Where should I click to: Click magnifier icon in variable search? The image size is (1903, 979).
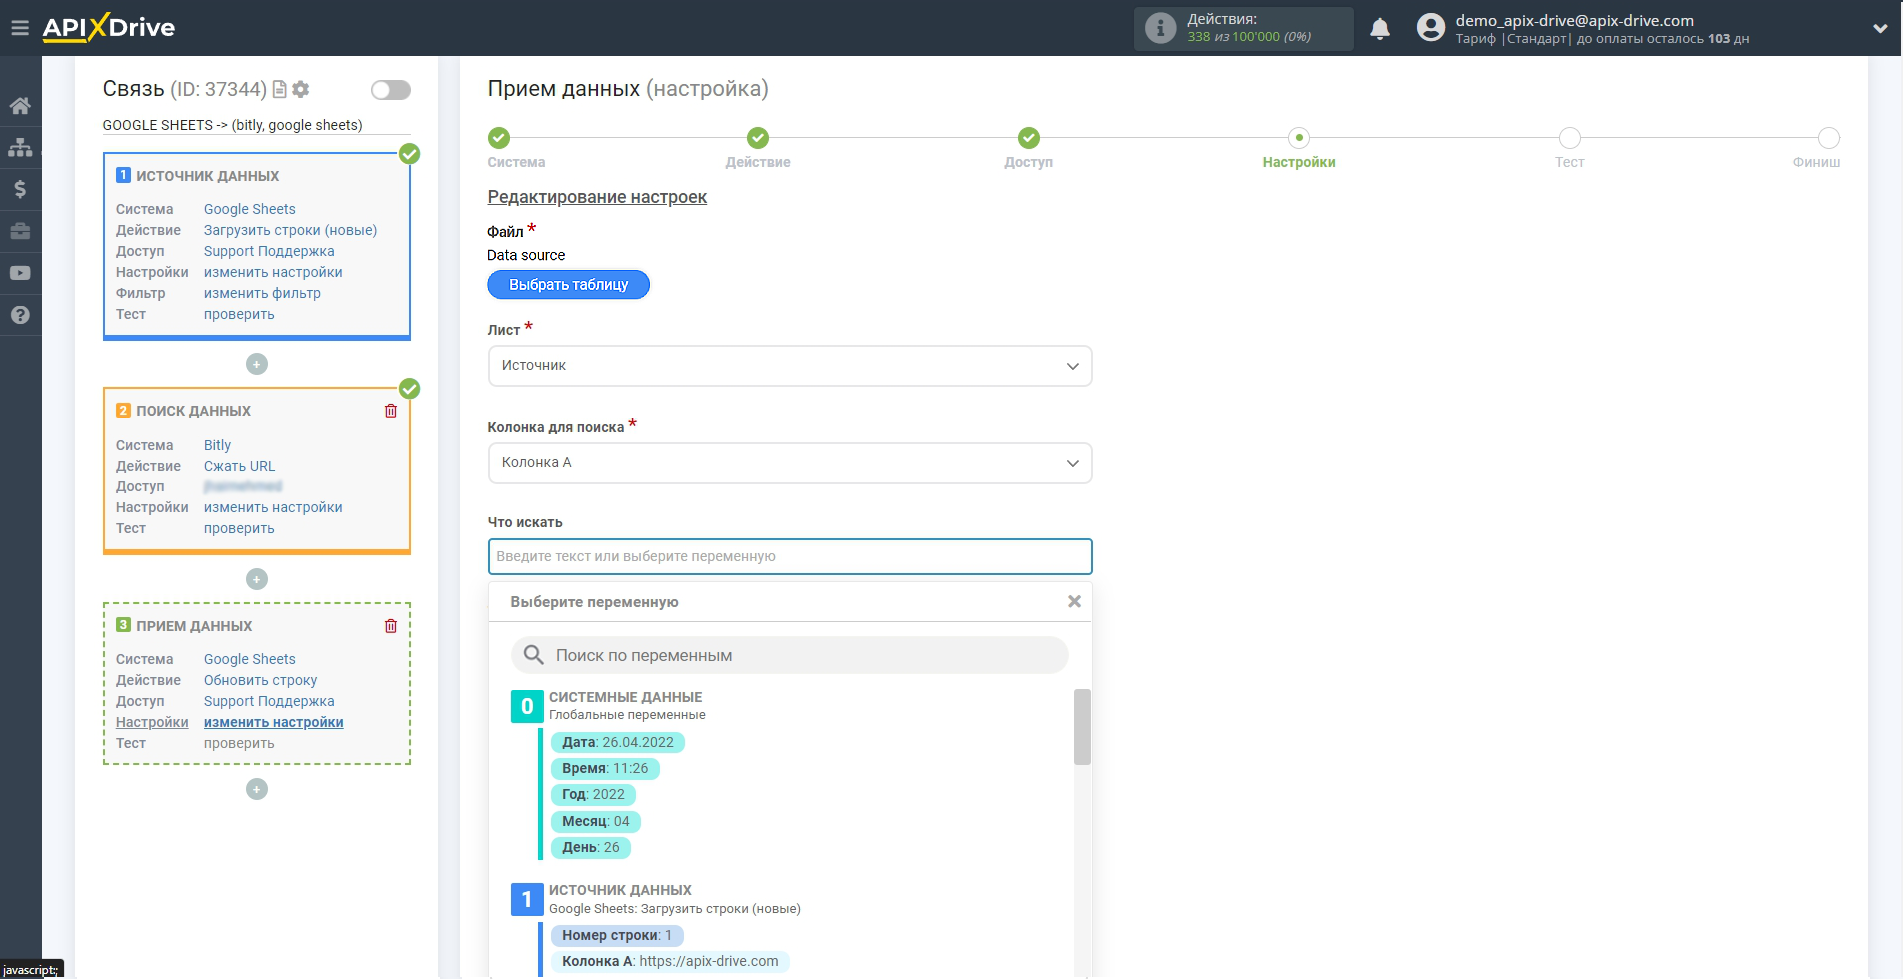tap(534, 655)
